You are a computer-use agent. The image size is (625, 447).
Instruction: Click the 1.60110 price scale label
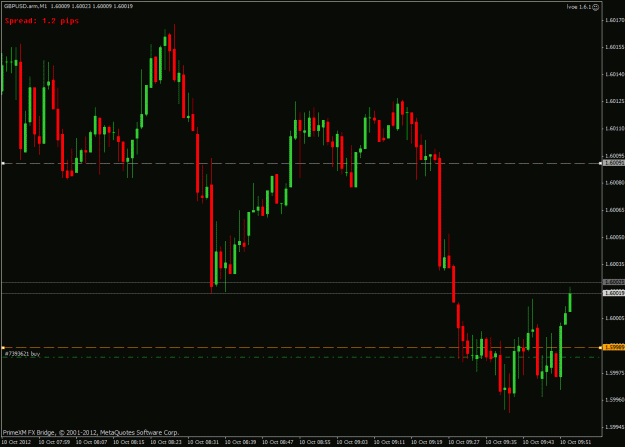click(614, 128)
